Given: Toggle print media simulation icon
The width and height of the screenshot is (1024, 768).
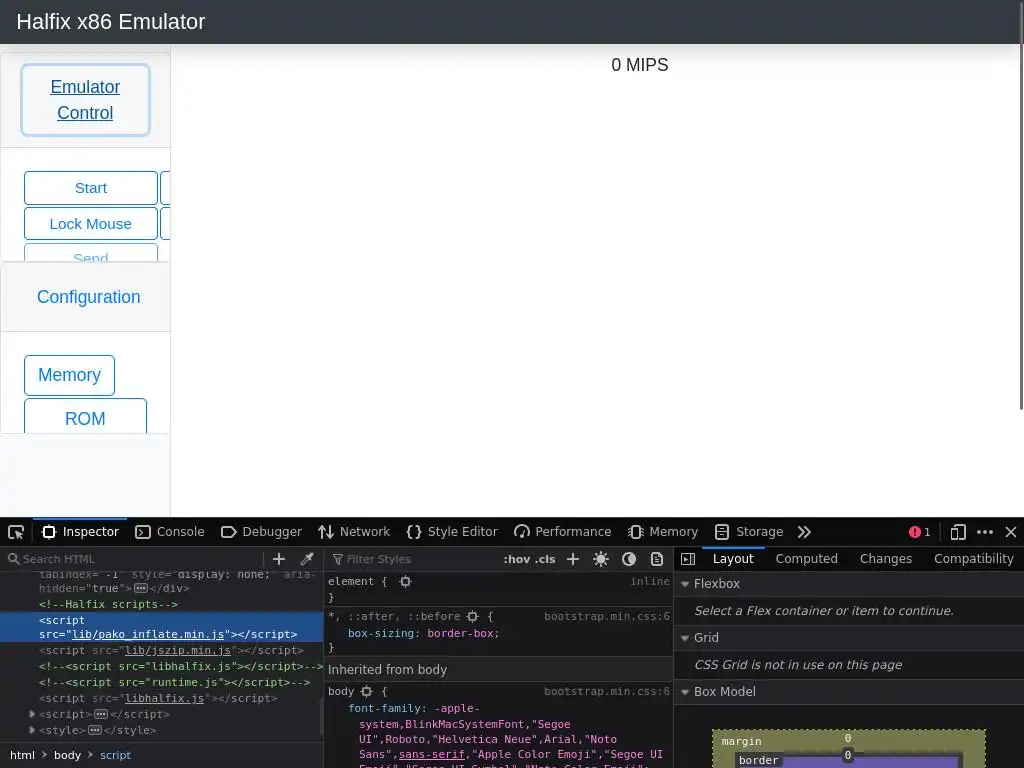Looking at the screenshot, I should pos(657,559).
